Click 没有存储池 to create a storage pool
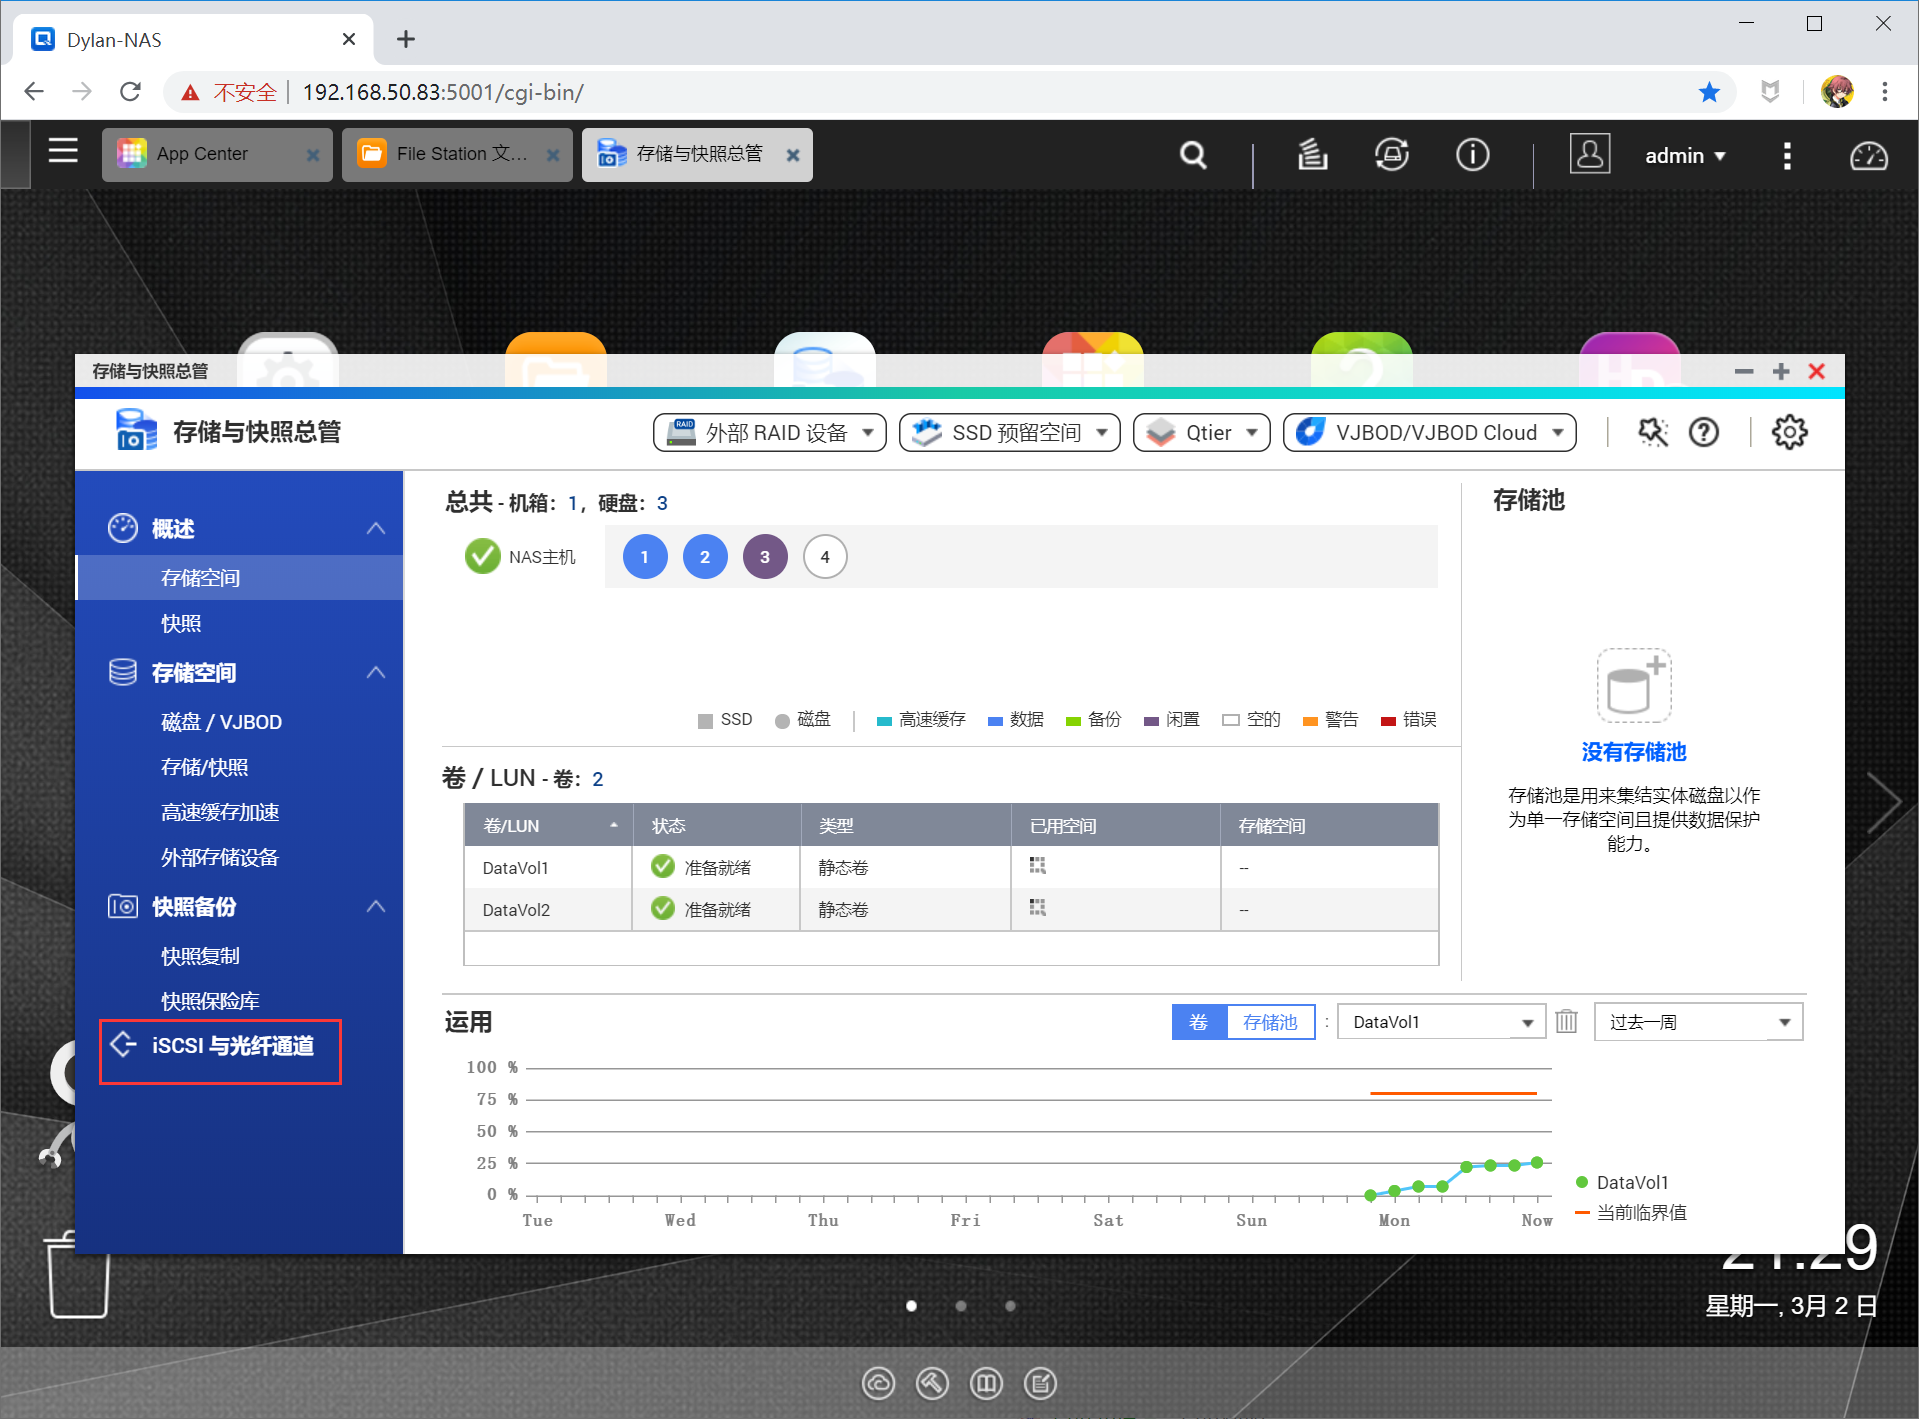The height and width of the screenshot is (1419, 1919). tap(1632, 753)
